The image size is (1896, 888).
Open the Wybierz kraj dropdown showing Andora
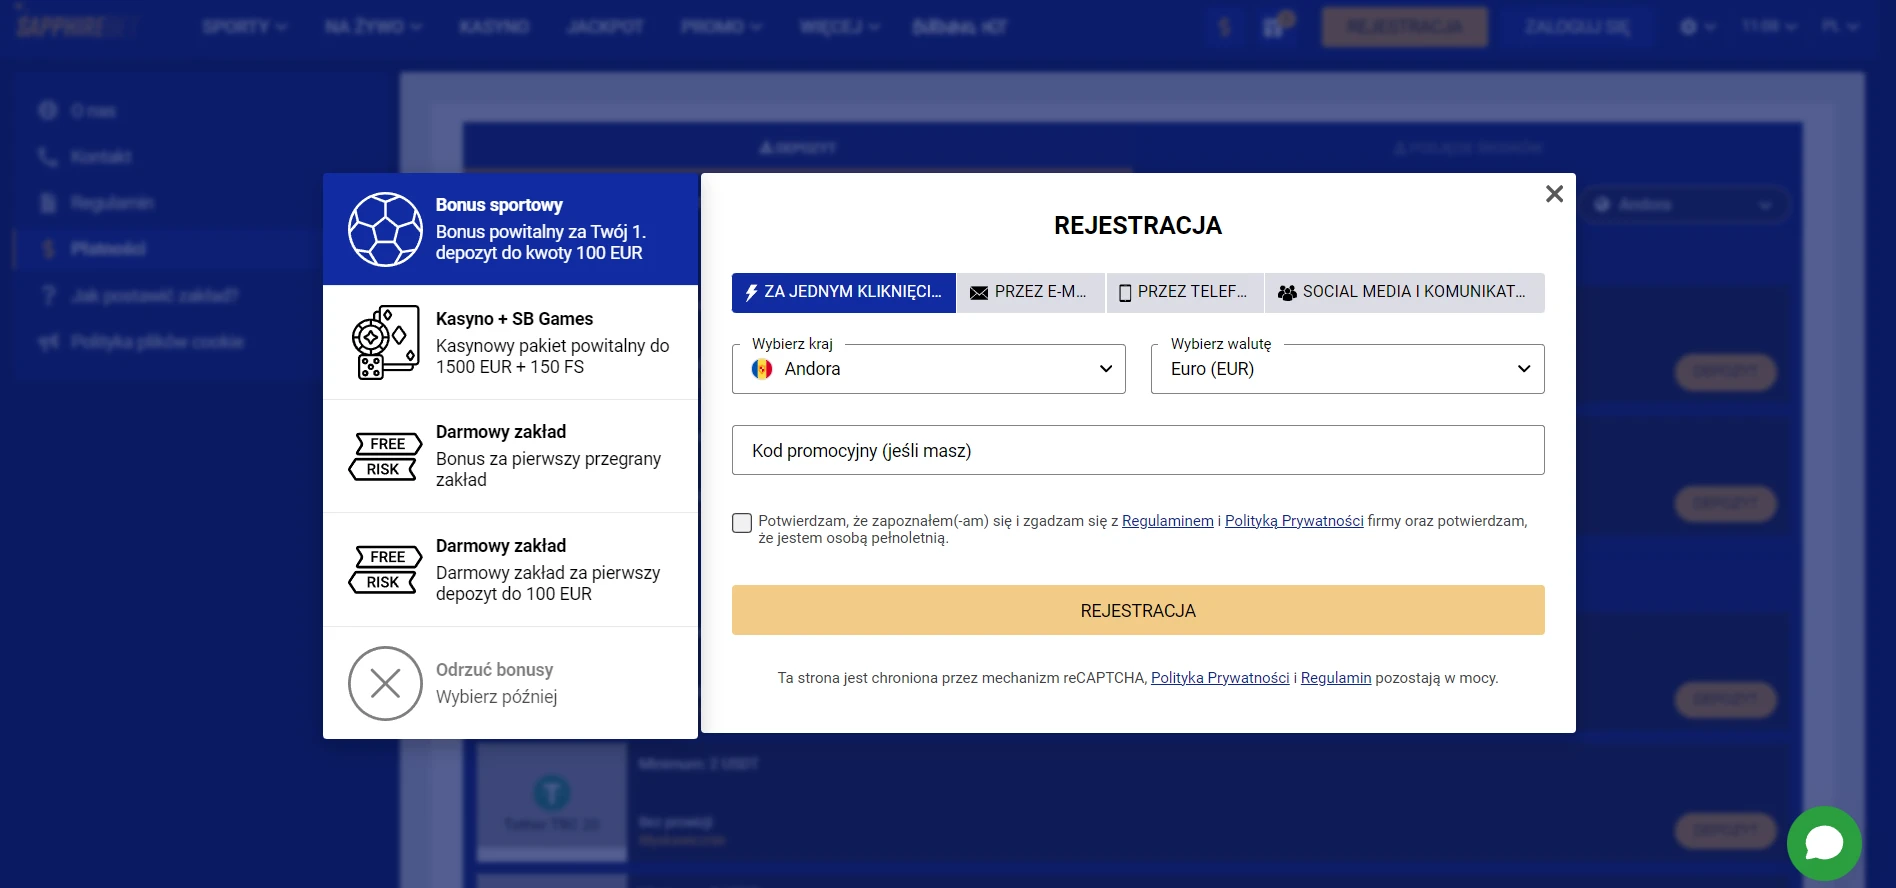[929, 369]
